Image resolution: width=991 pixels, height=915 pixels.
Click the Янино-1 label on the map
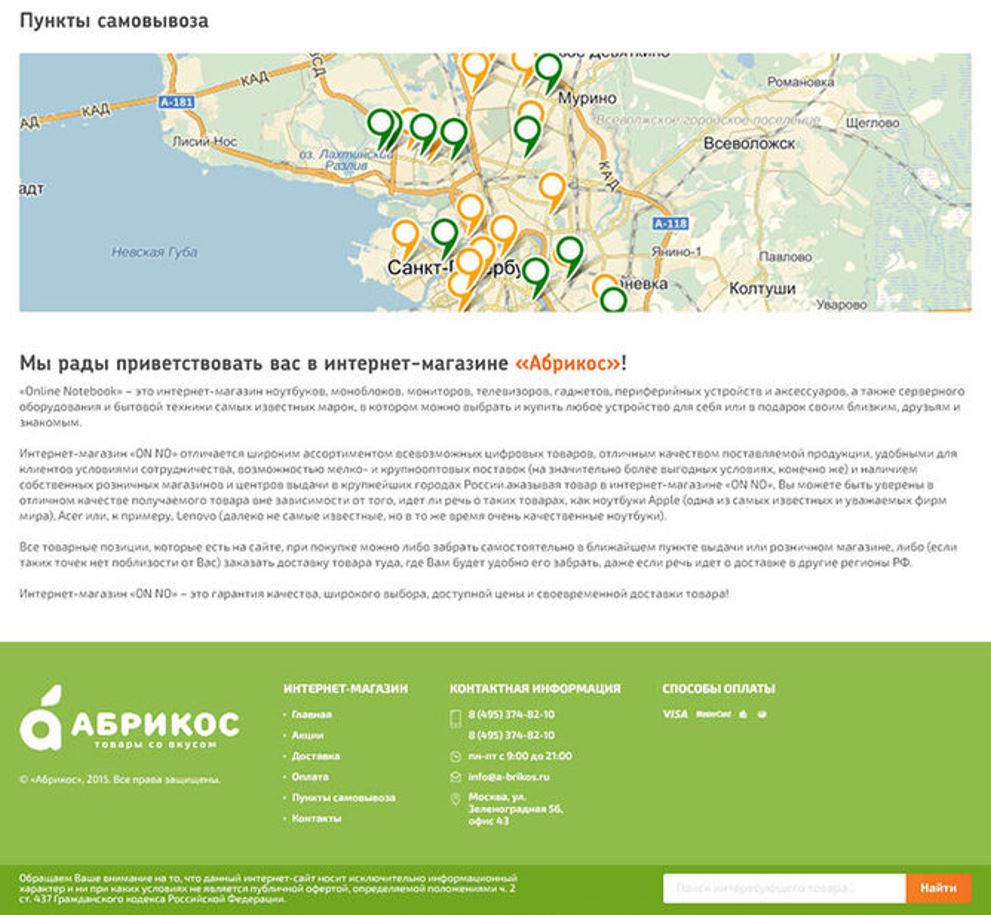(x=676, y=251)
